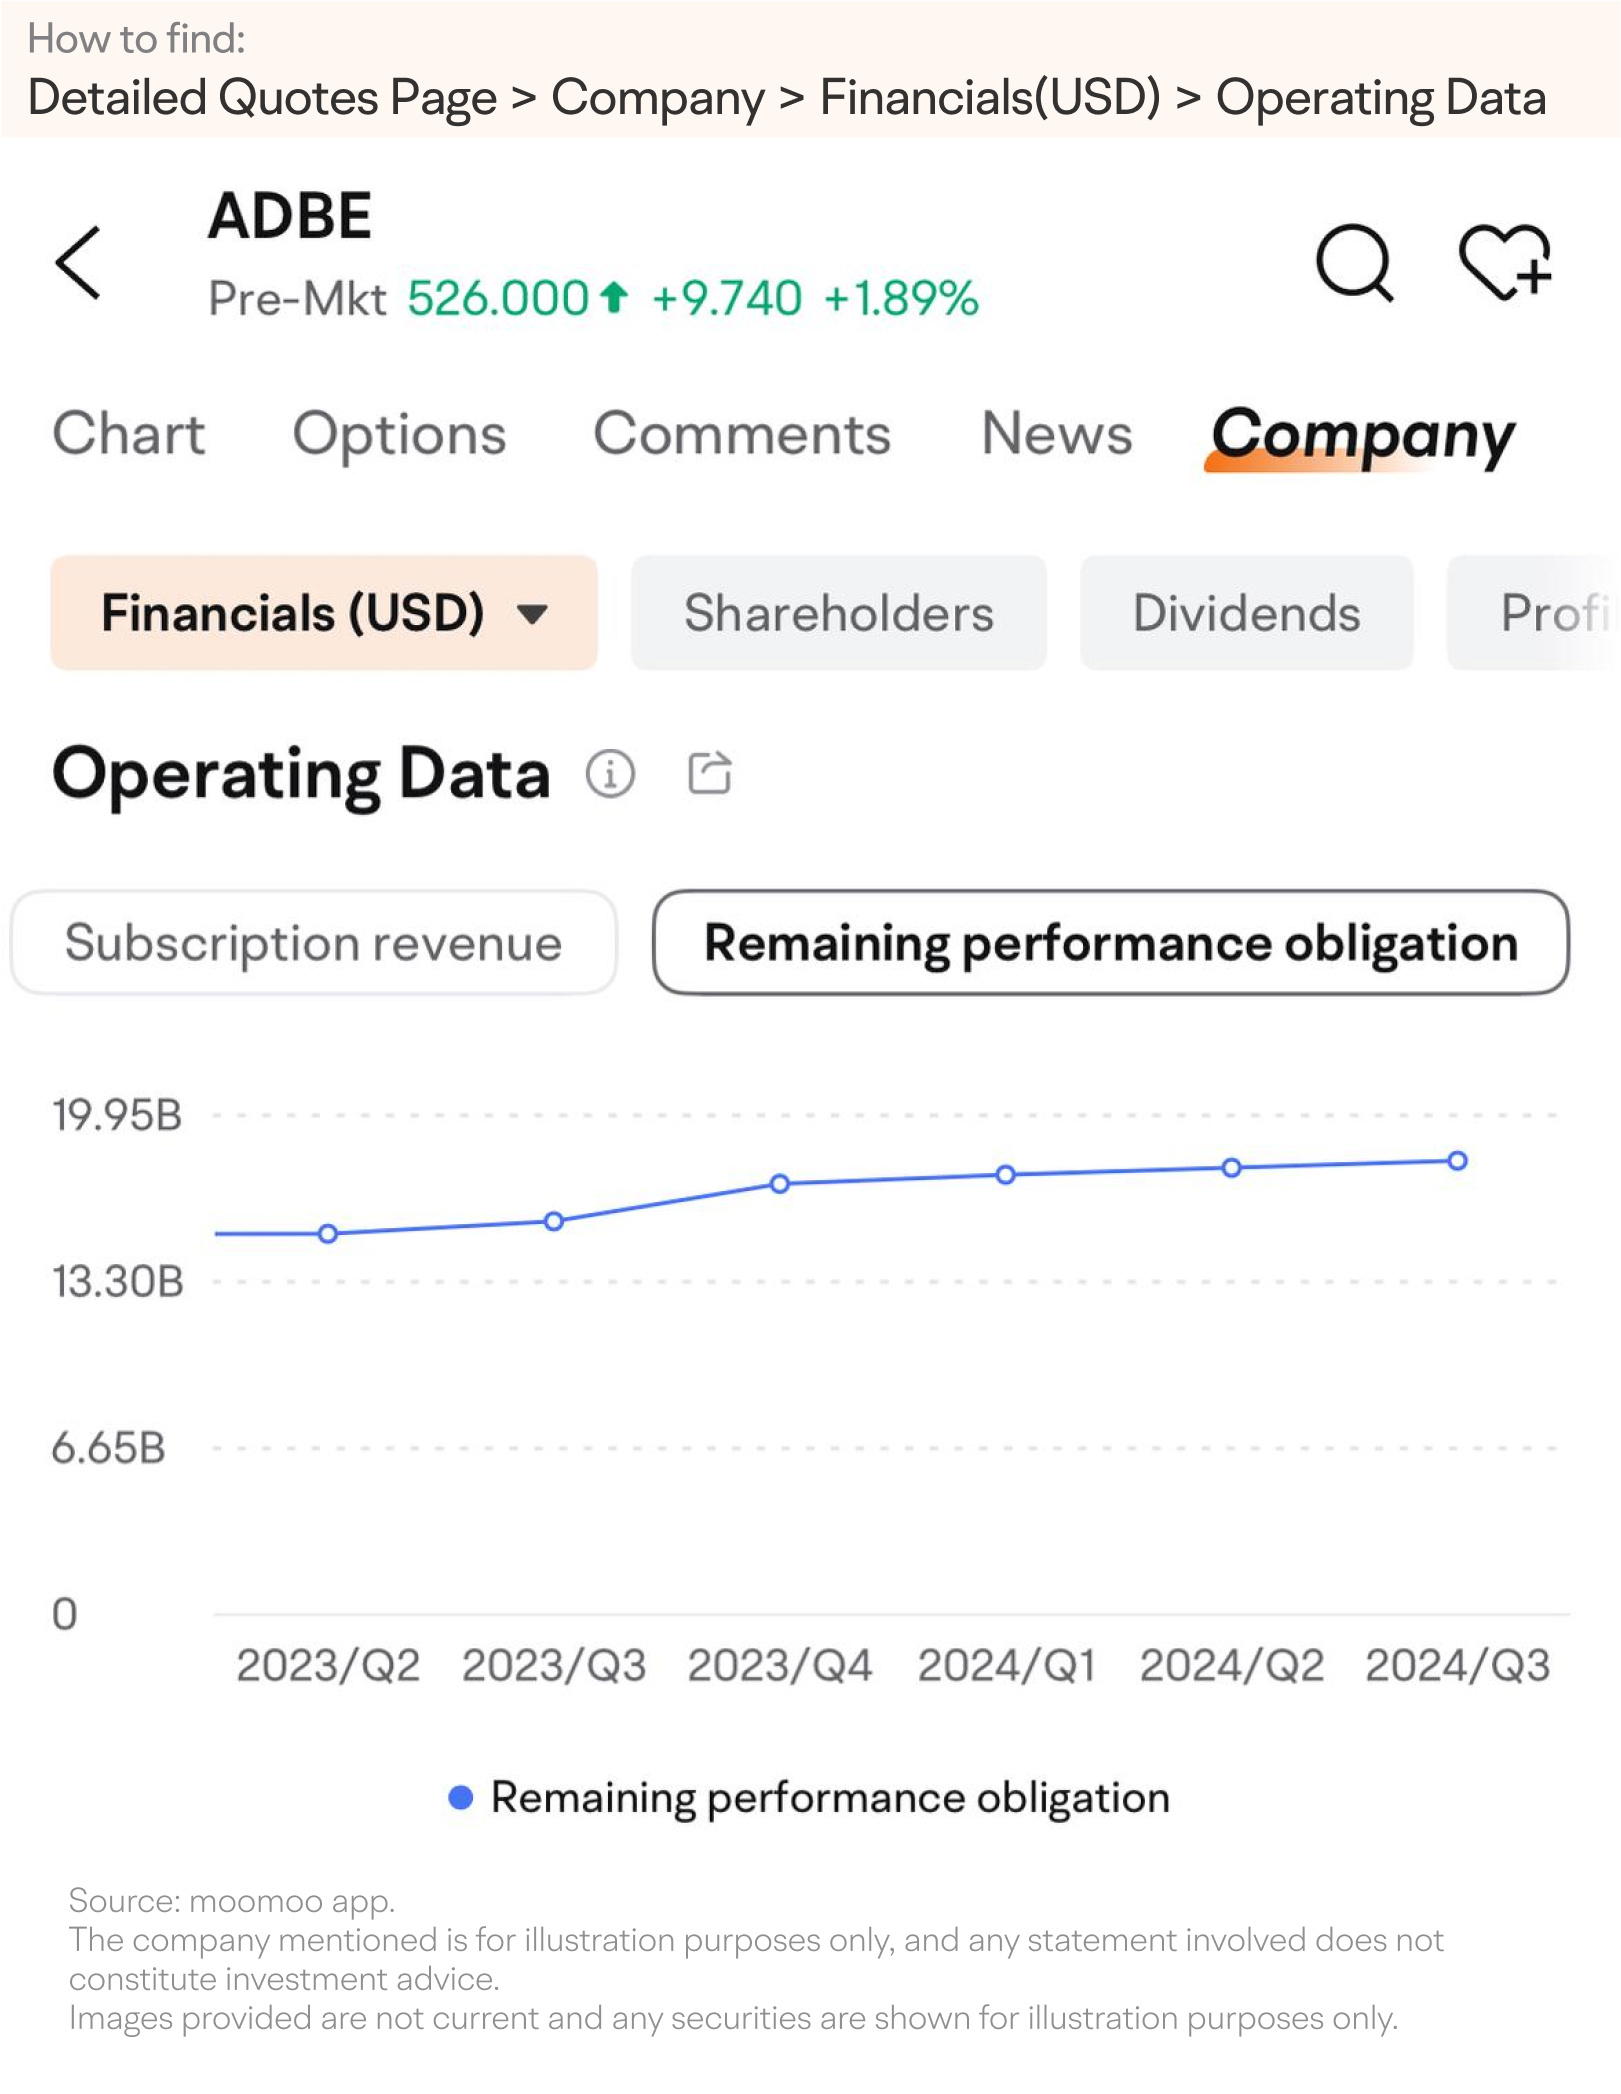Switch to the Chart tab
This screenshot has width=1621, height=2094.
coord(129,434)
